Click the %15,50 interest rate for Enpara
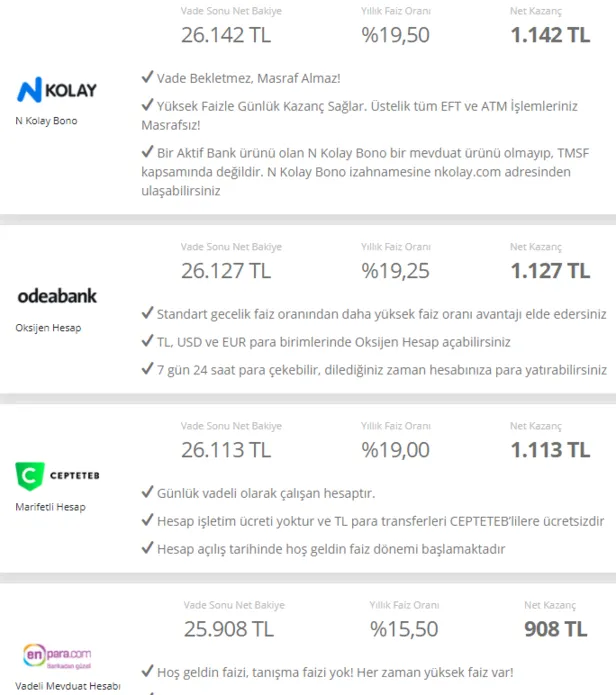Image resolution: width=616 pixels, height=695 pixels. (x=404, y=629)
